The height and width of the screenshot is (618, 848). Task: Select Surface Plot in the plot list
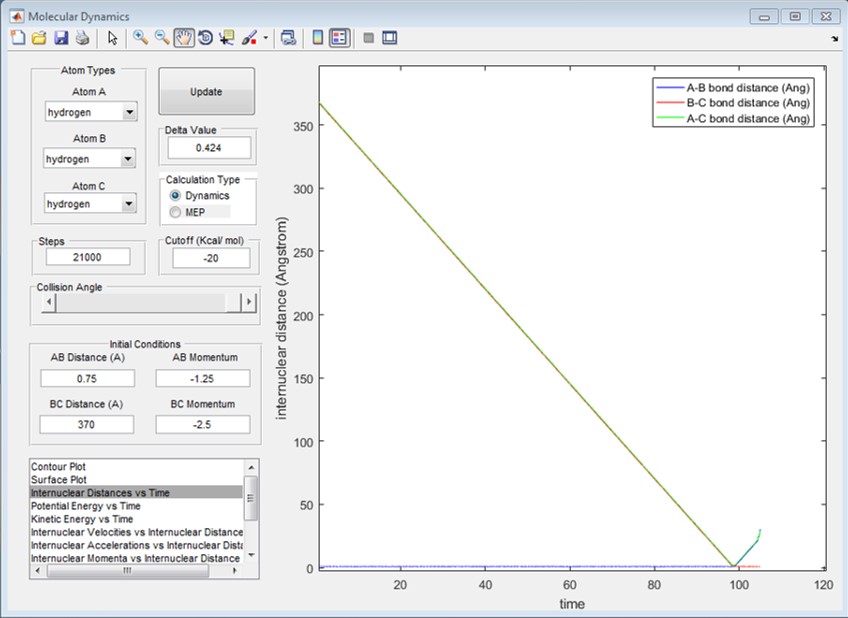coord(136,480)
